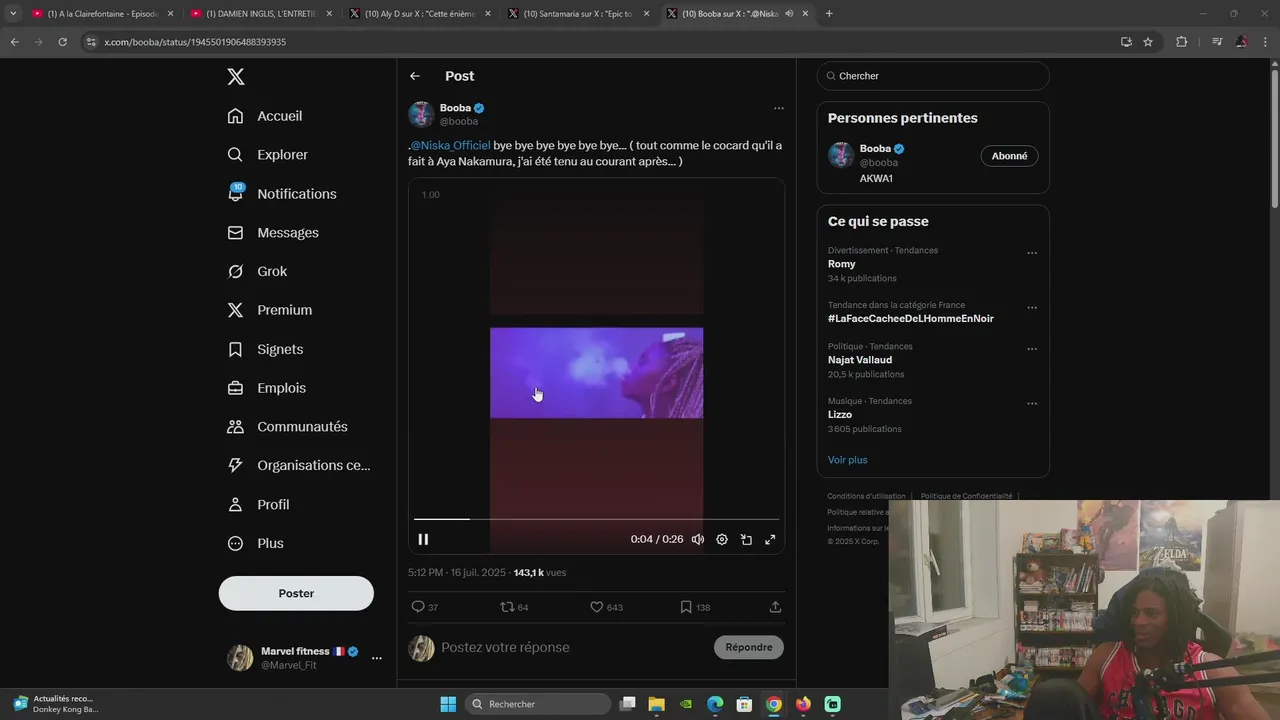Open Accueil home page

pyautogui.click(x=265, y=116)
